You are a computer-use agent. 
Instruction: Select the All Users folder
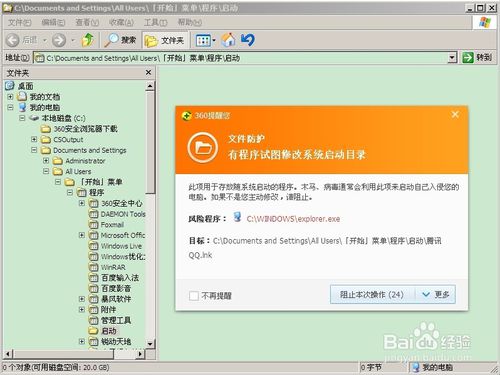(78, 171)
